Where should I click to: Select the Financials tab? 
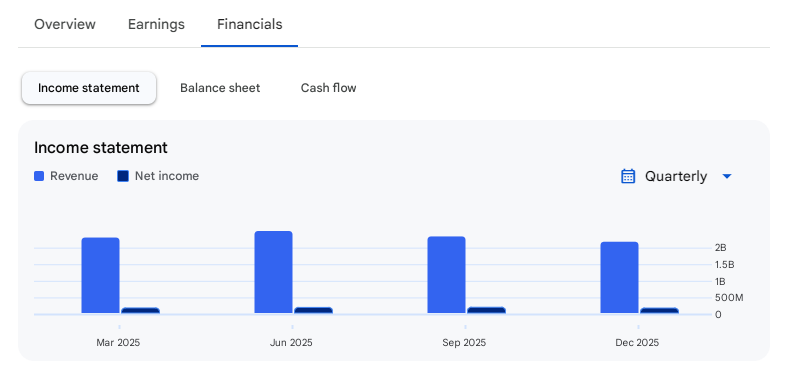point(250,24)
